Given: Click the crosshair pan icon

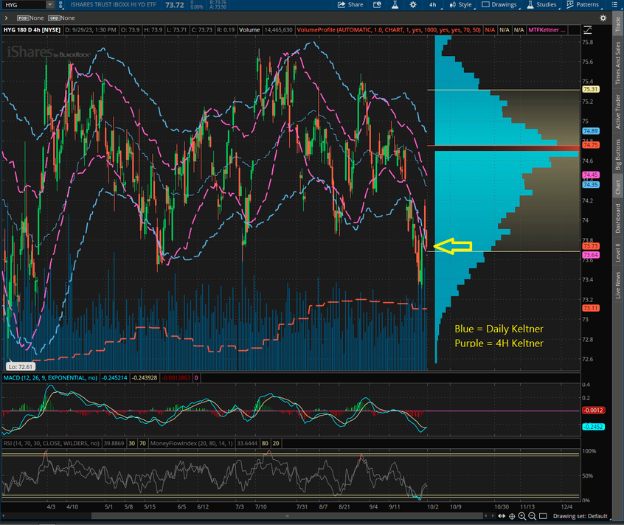Looking at the screenshot, I should tap(512, 516).
